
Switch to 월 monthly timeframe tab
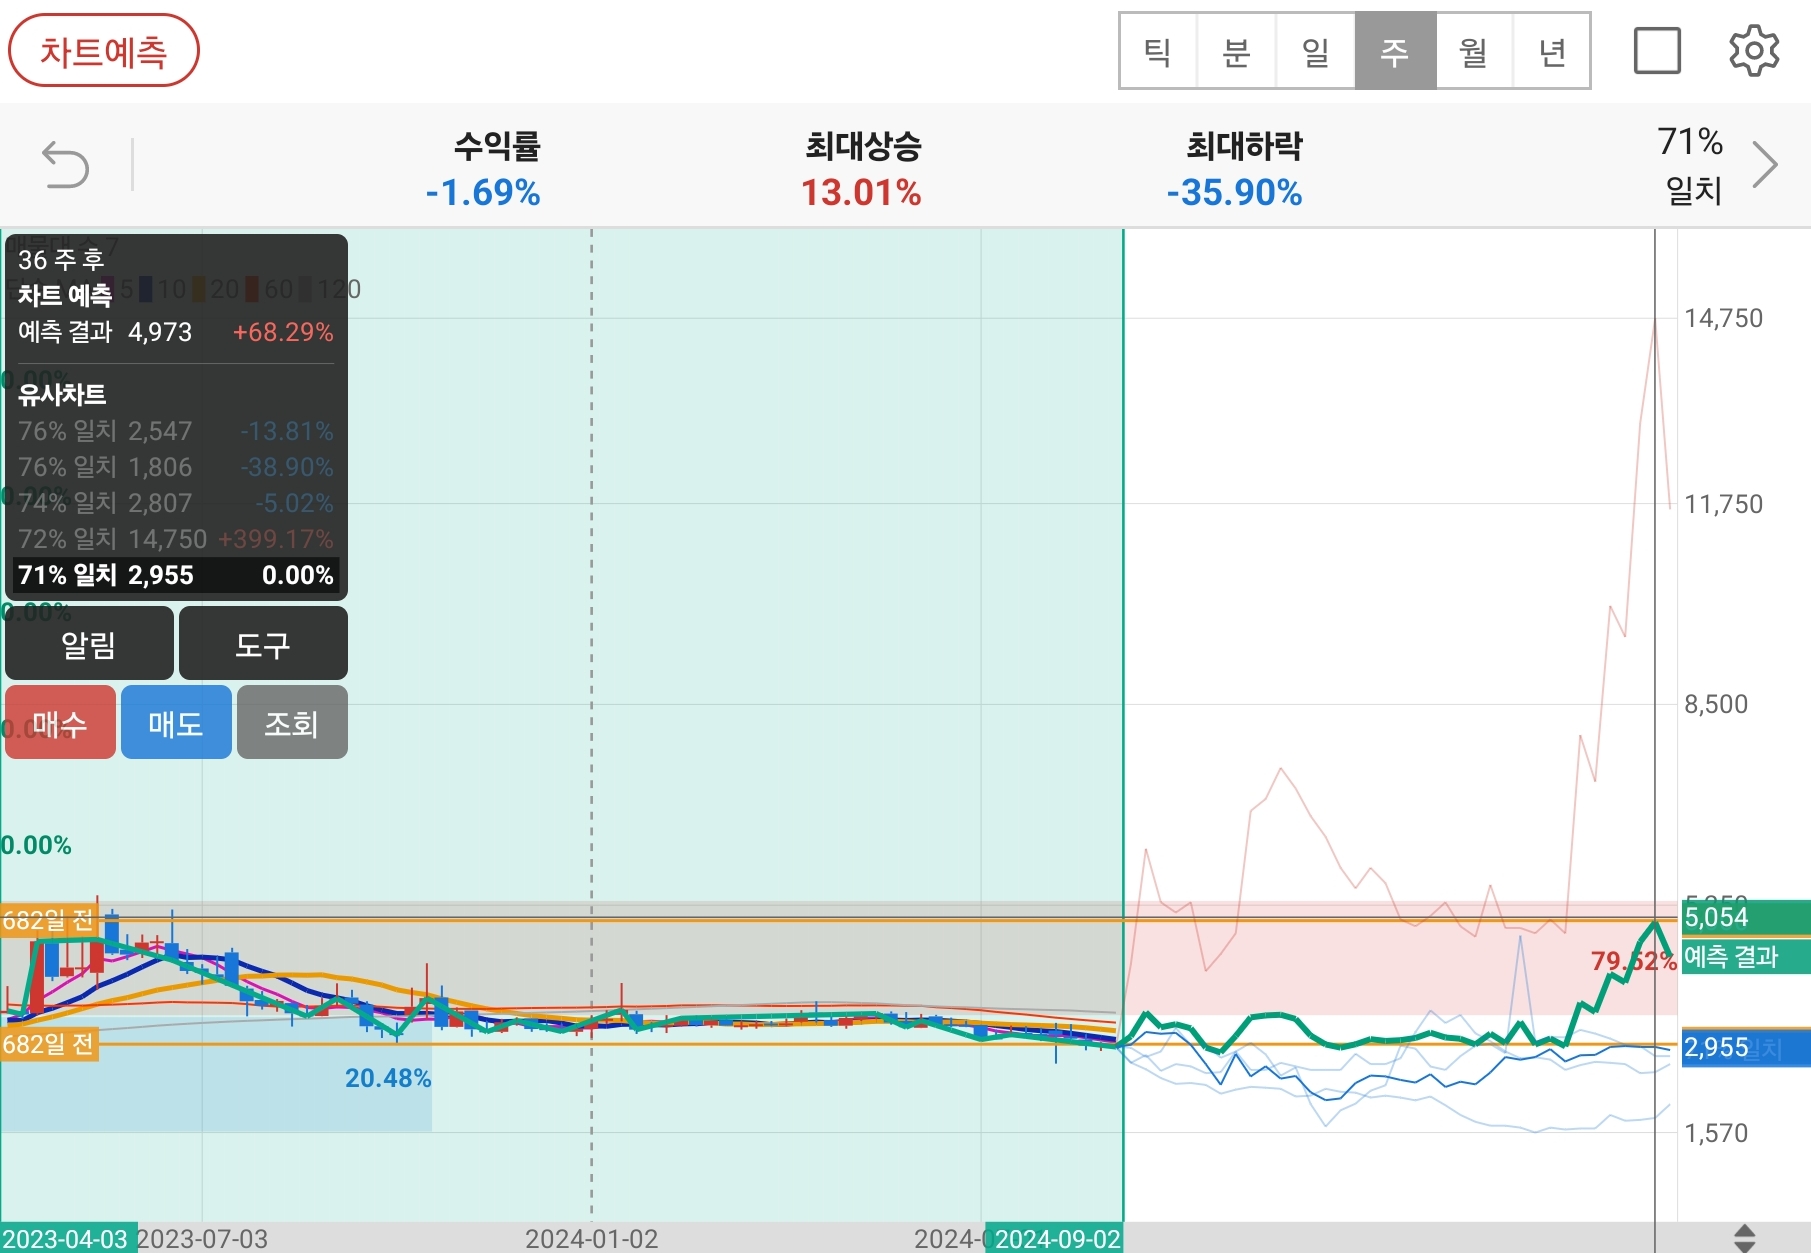[1474, 51]
